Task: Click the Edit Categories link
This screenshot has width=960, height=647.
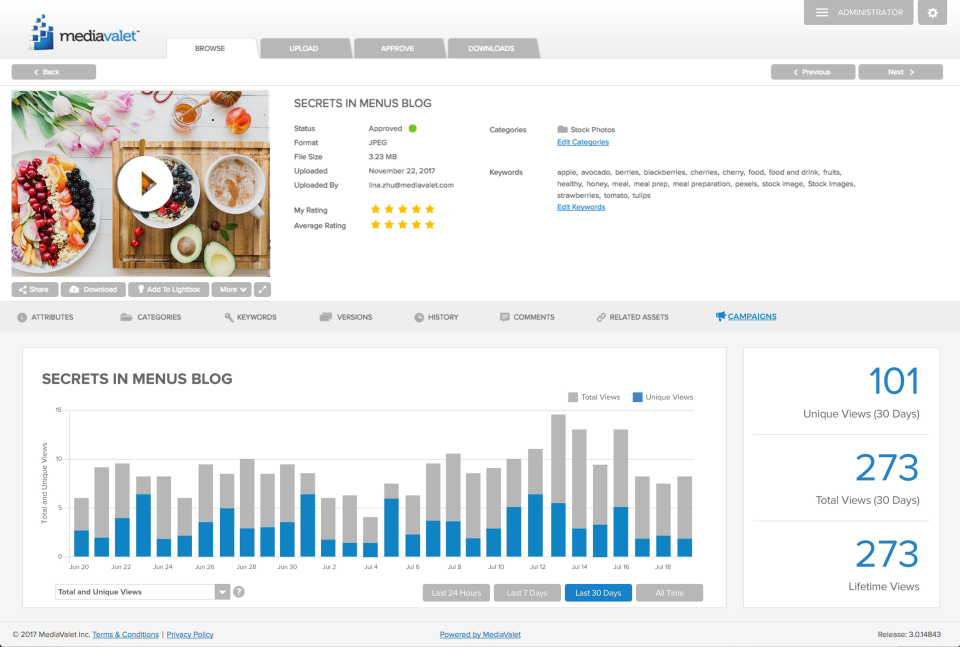Action: click(x=583, y=142)
